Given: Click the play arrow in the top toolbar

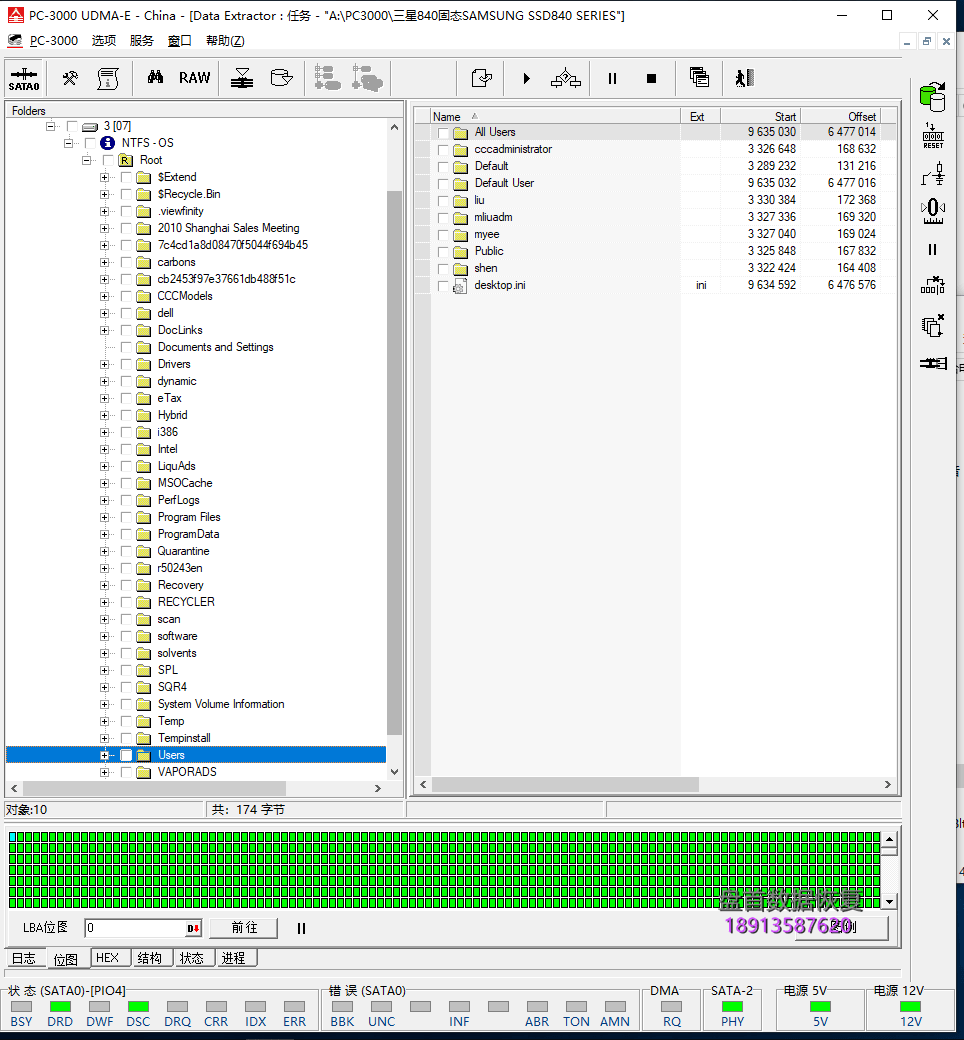Looking at the screenshot, I should pos(526,78).
